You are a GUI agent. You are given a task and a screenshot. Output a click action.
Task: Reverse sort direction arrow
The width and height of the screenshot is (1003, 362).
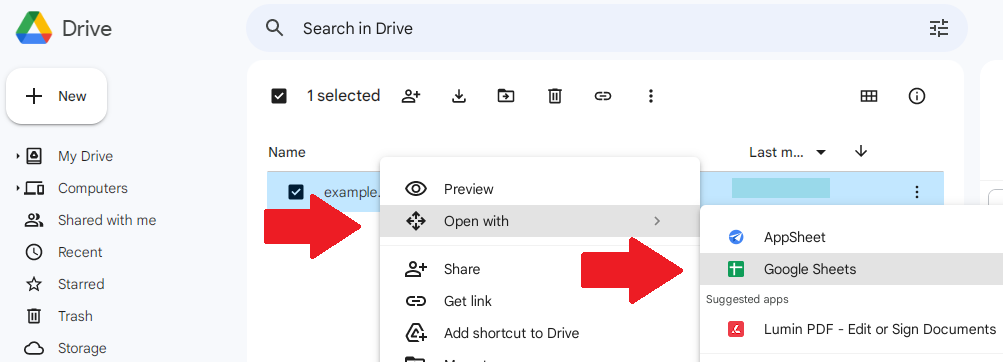coord(861,152)
